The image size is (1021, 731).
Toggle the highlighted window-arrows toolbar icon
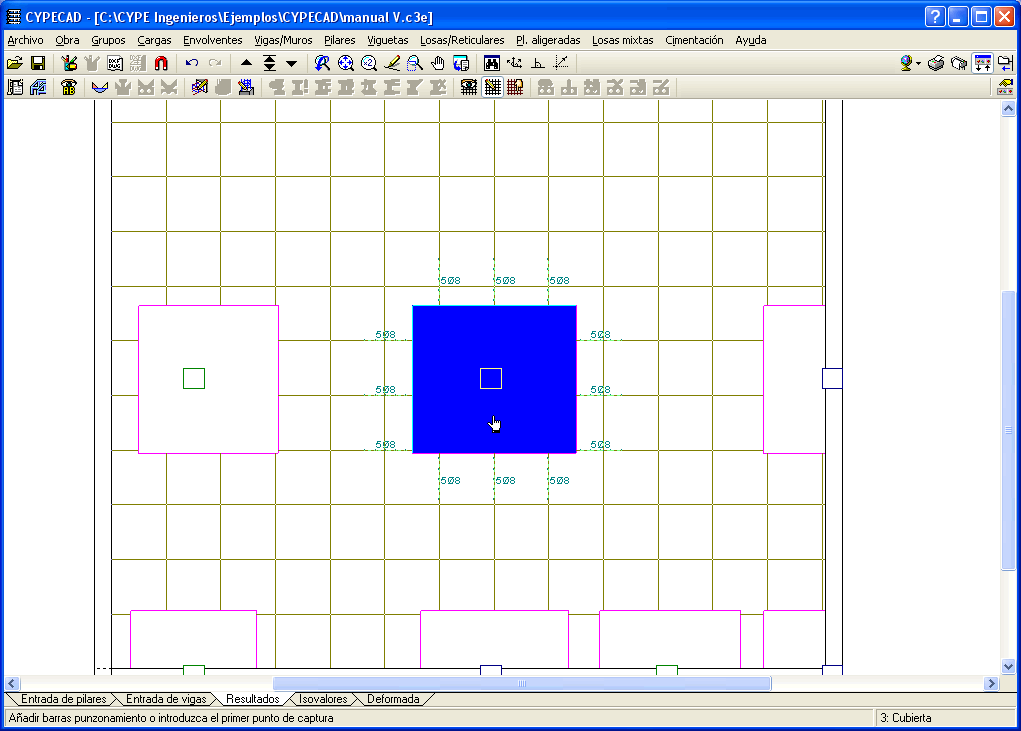point(983,63)
